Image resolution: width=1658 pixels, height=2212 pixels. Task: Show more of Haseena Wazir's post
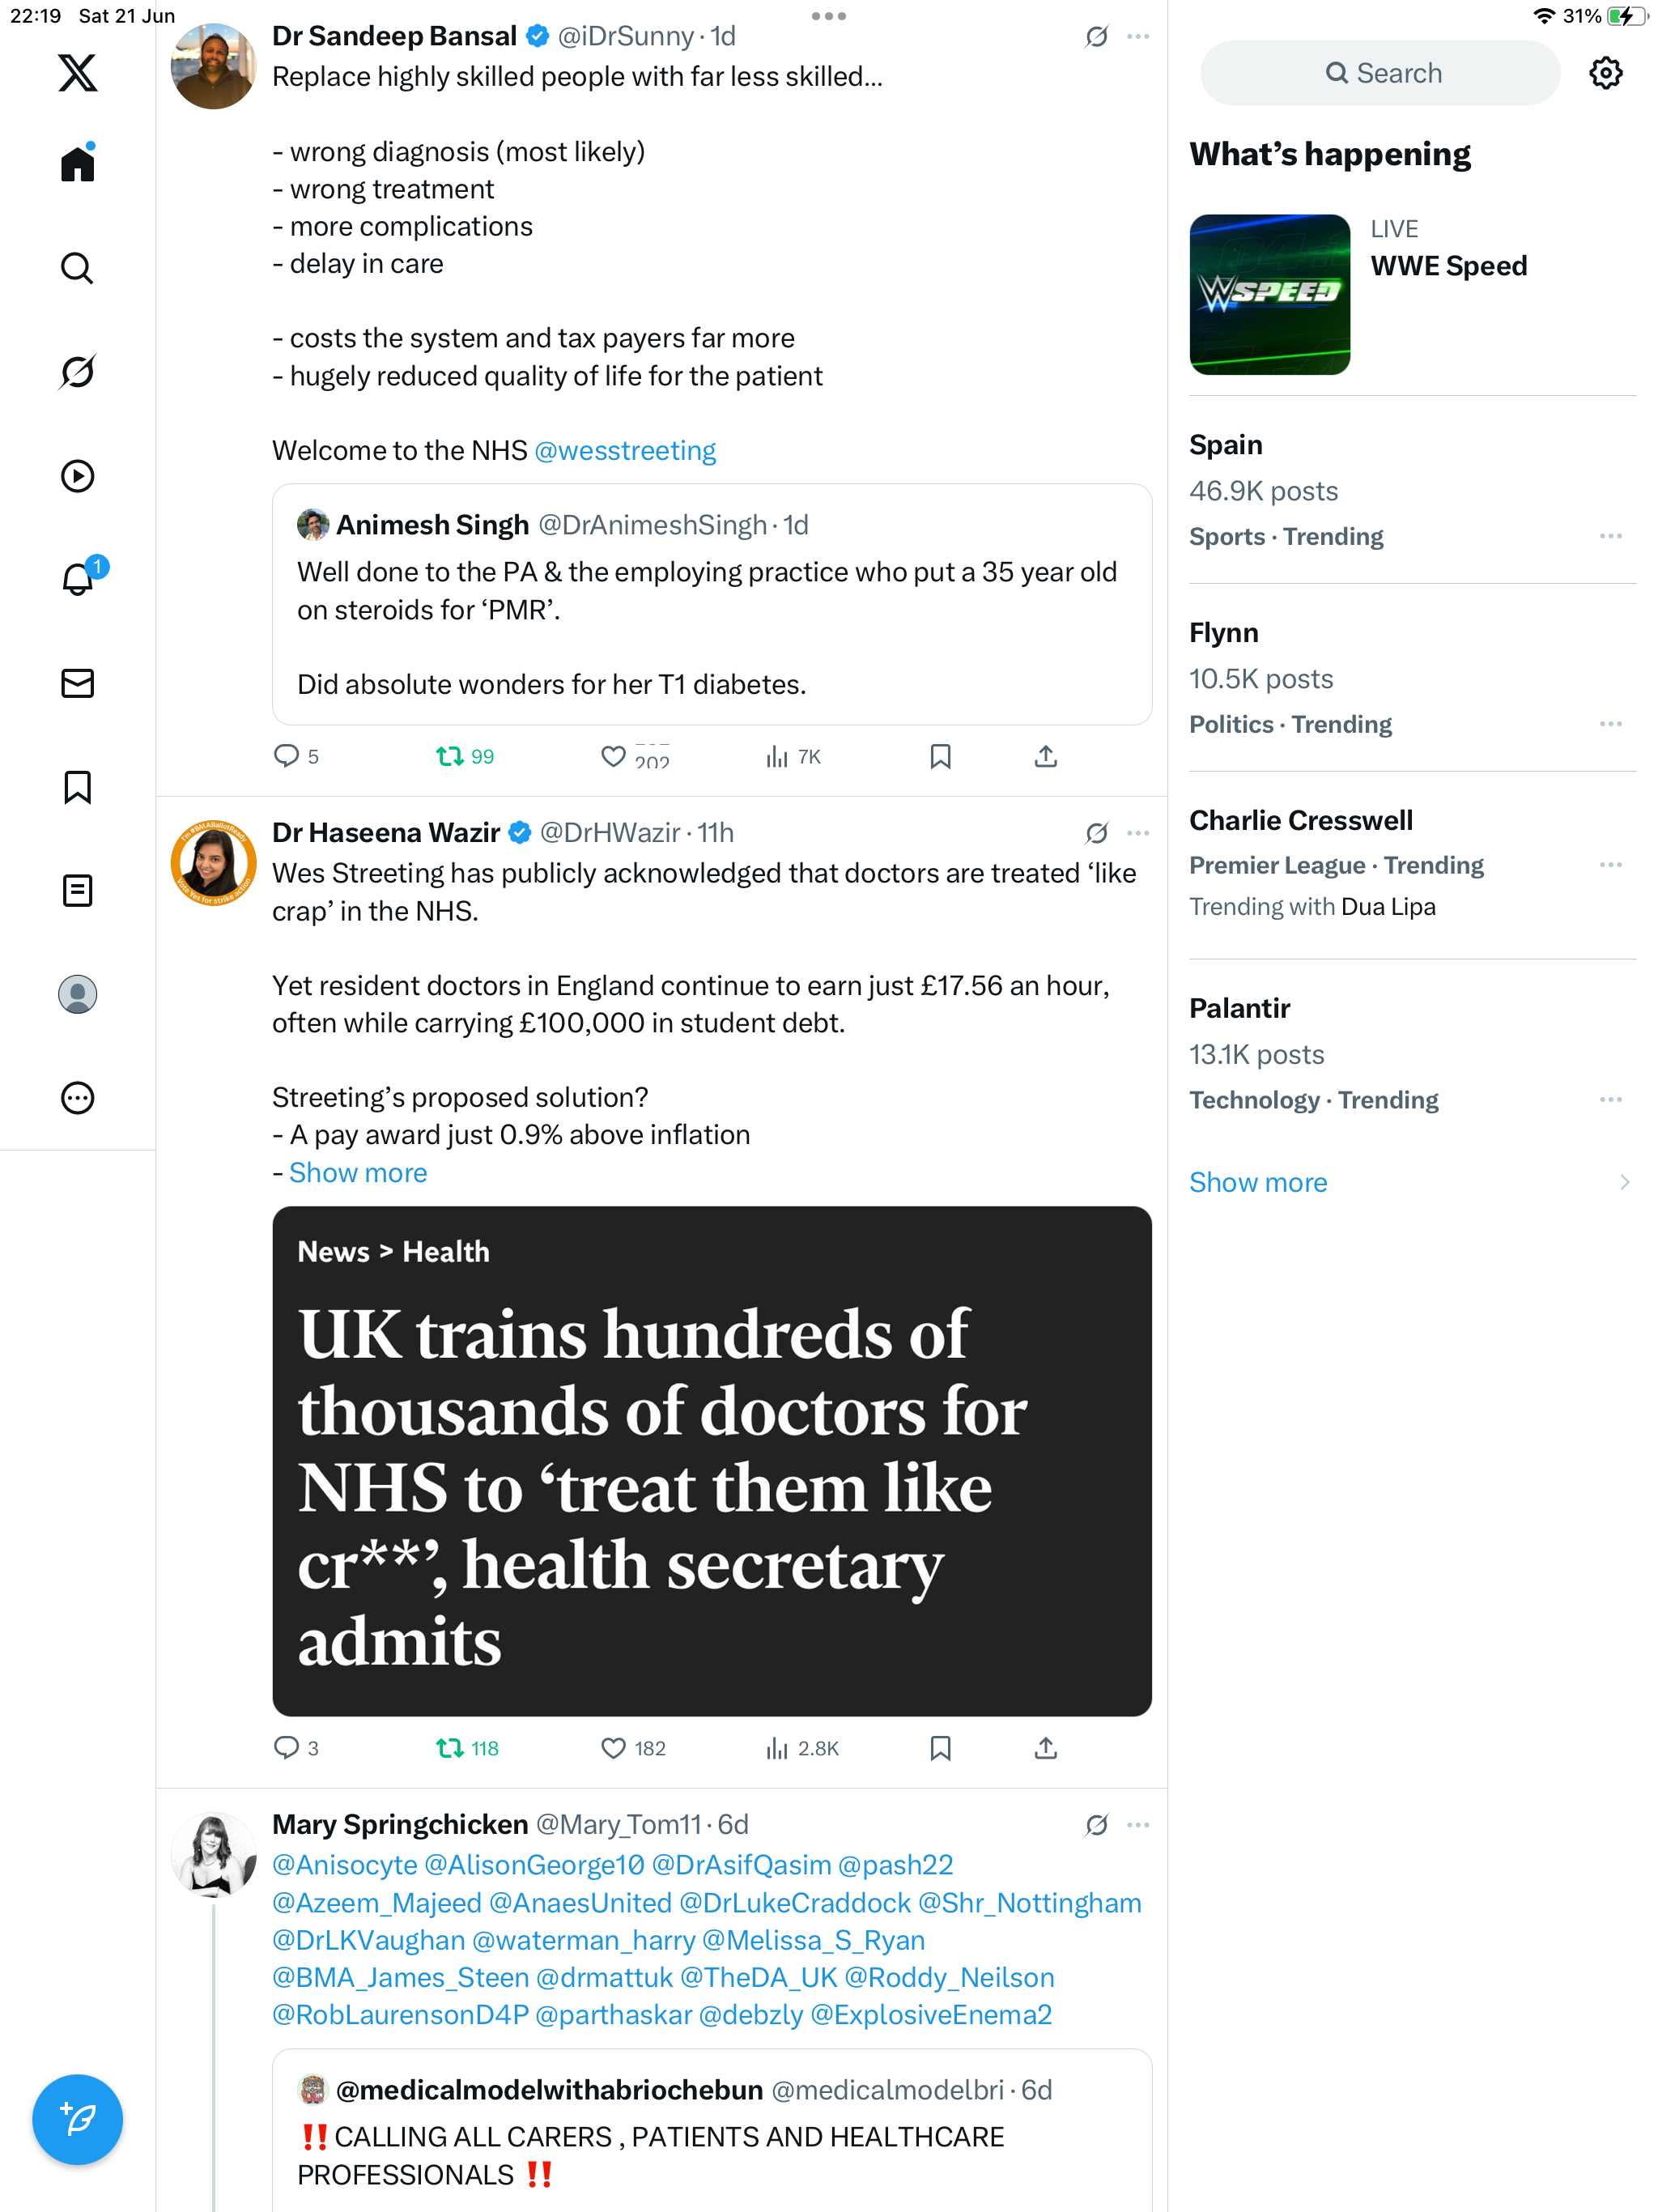357,1172
